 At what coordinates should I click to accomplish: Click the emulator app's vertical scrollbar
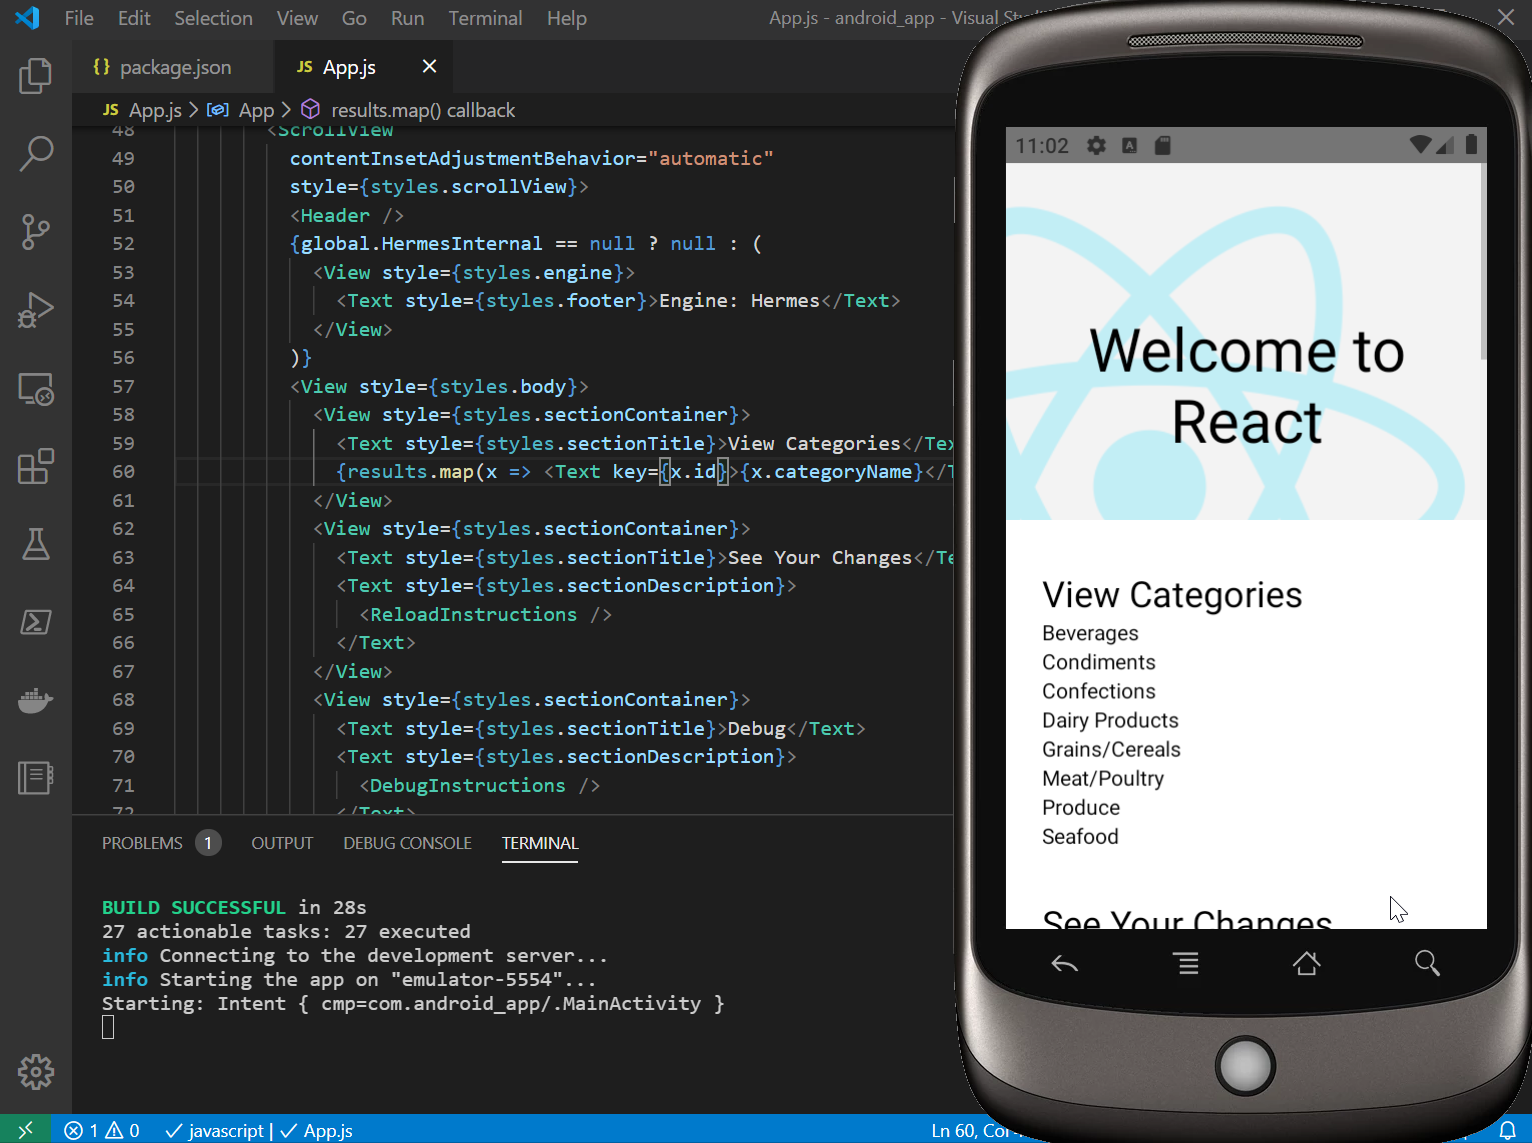(x=1483, y=262)
